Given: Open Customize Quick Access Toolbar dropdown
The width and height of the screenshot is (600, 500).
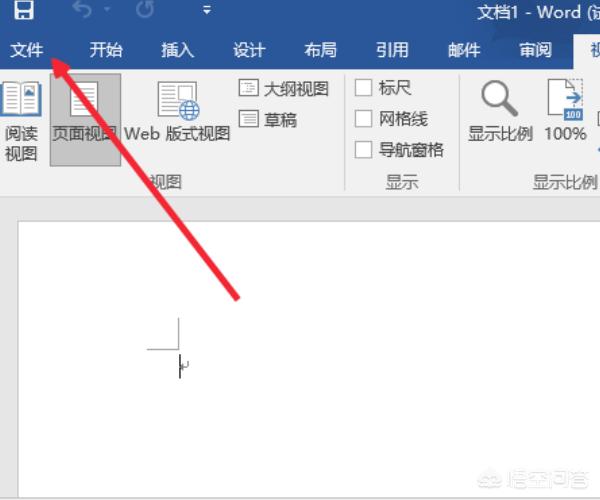Looking at the screenshot, I should pyautogui.click(x=207, y=10).
